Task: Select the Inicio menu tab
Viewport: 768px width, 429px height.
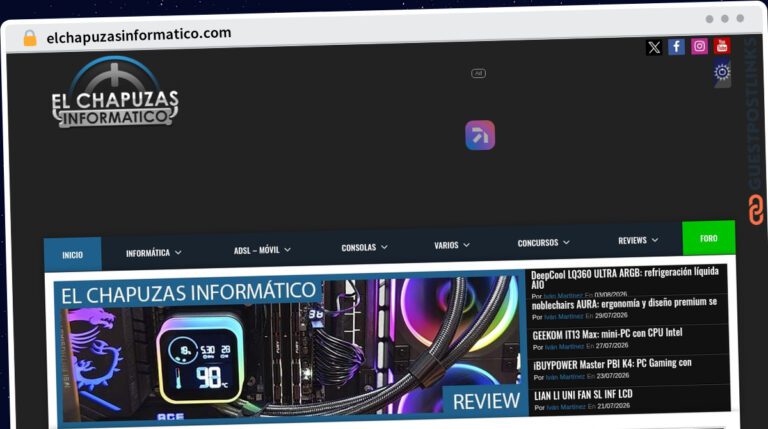Action: (72, 255)
